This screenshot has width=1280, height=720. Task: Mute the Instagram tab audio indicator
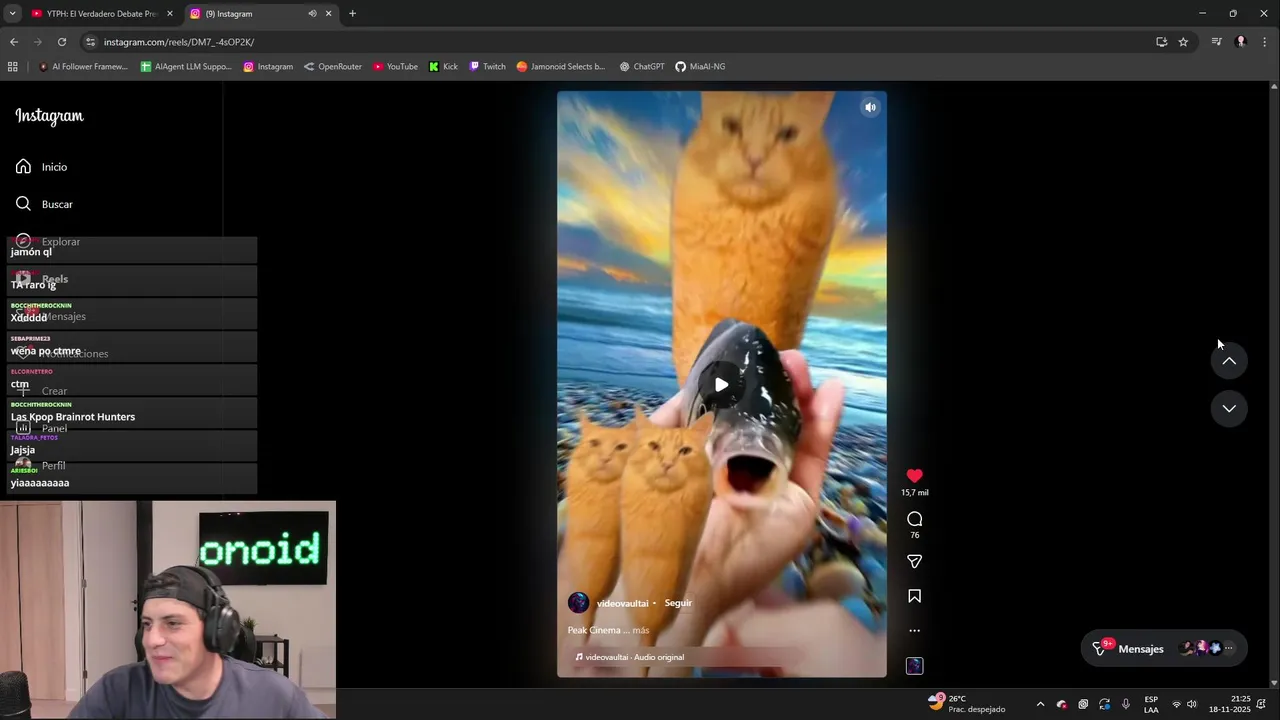(312, 14)
